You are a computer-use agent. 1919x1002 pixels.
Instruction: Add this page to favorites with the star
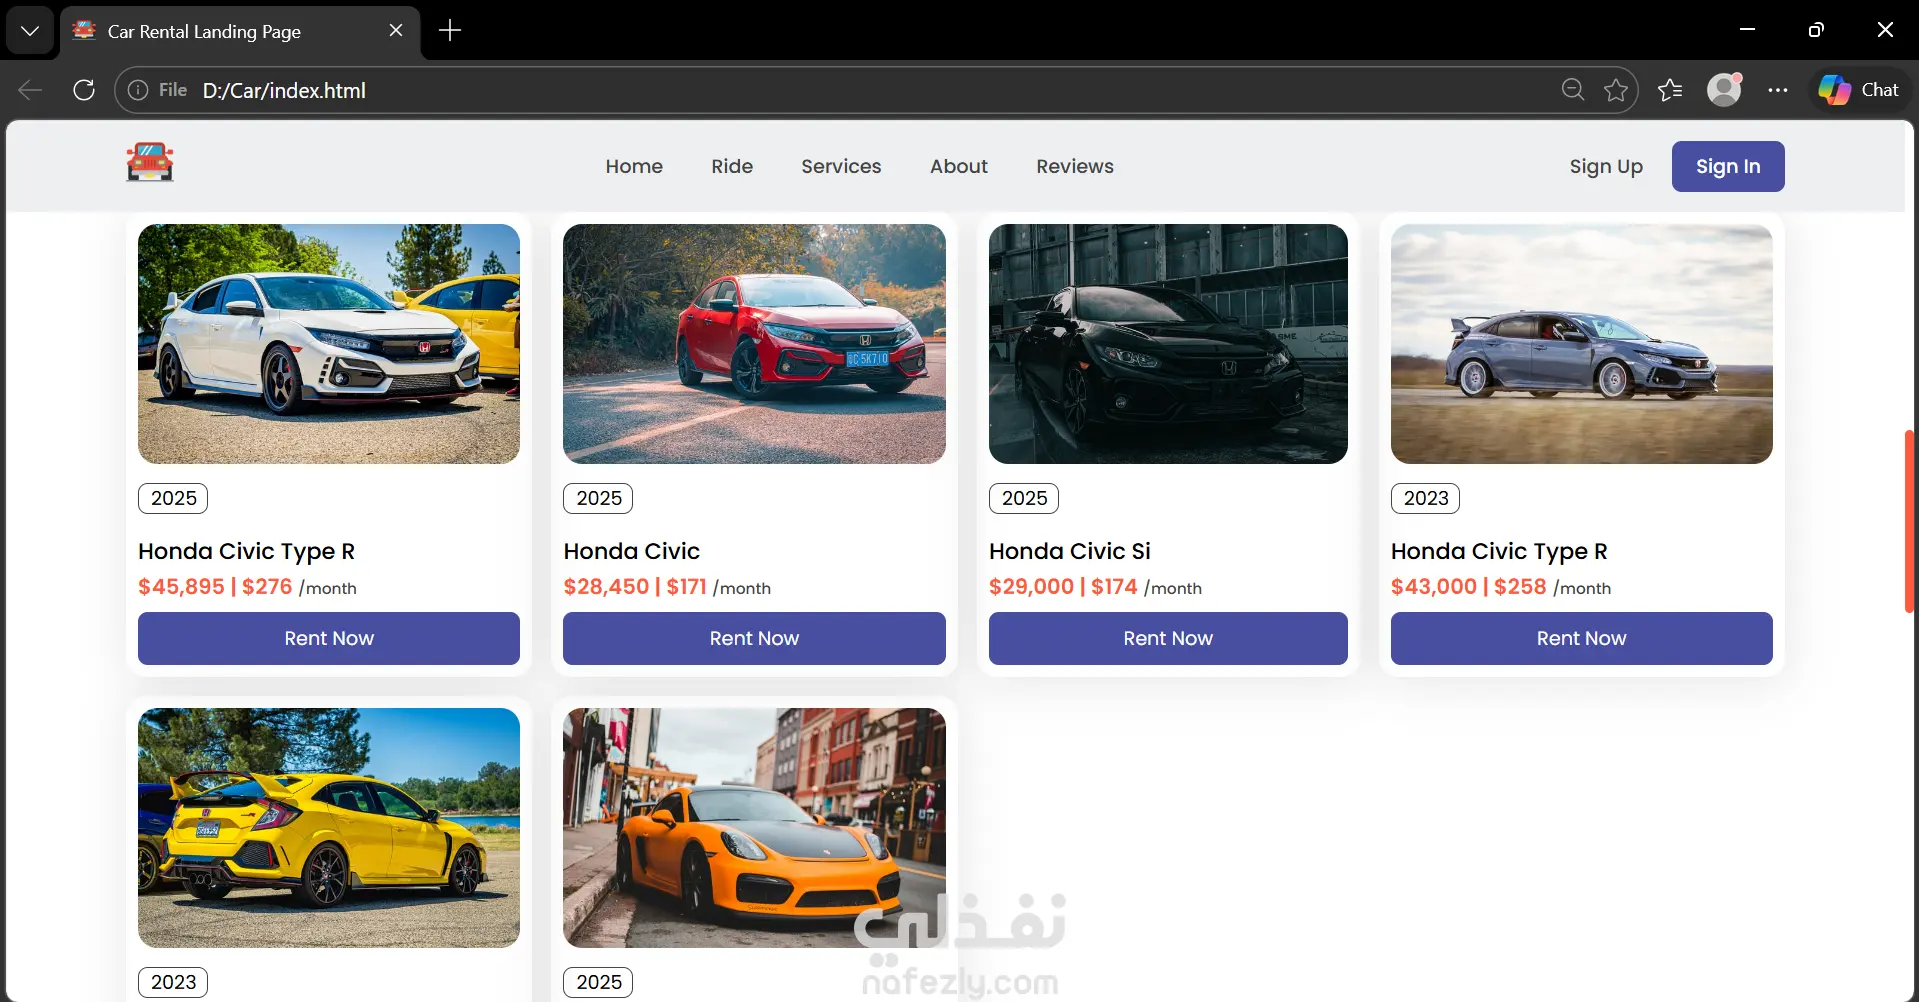(x=1616, y=90)
